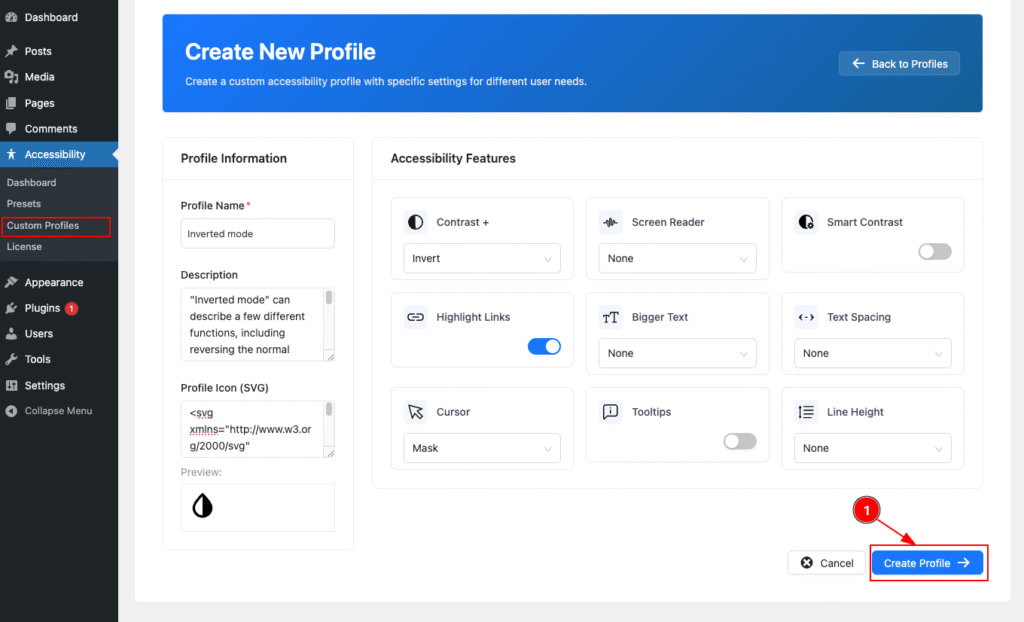
Task: Click the Smart Contrast icon
Action: pyautogui.click(x=805, y=222)
